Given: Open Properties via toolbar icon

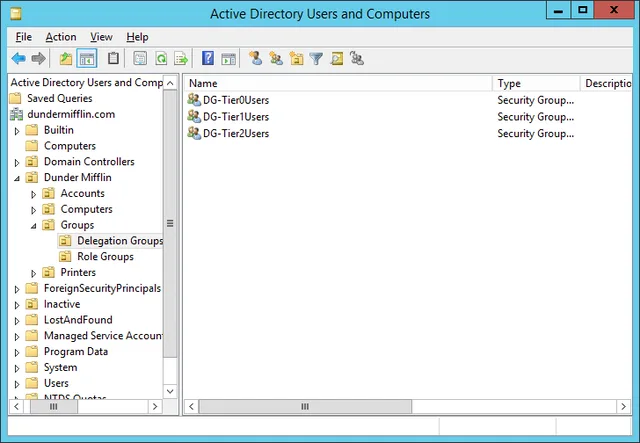Looking at the screenshot, I should click(140, 59).
